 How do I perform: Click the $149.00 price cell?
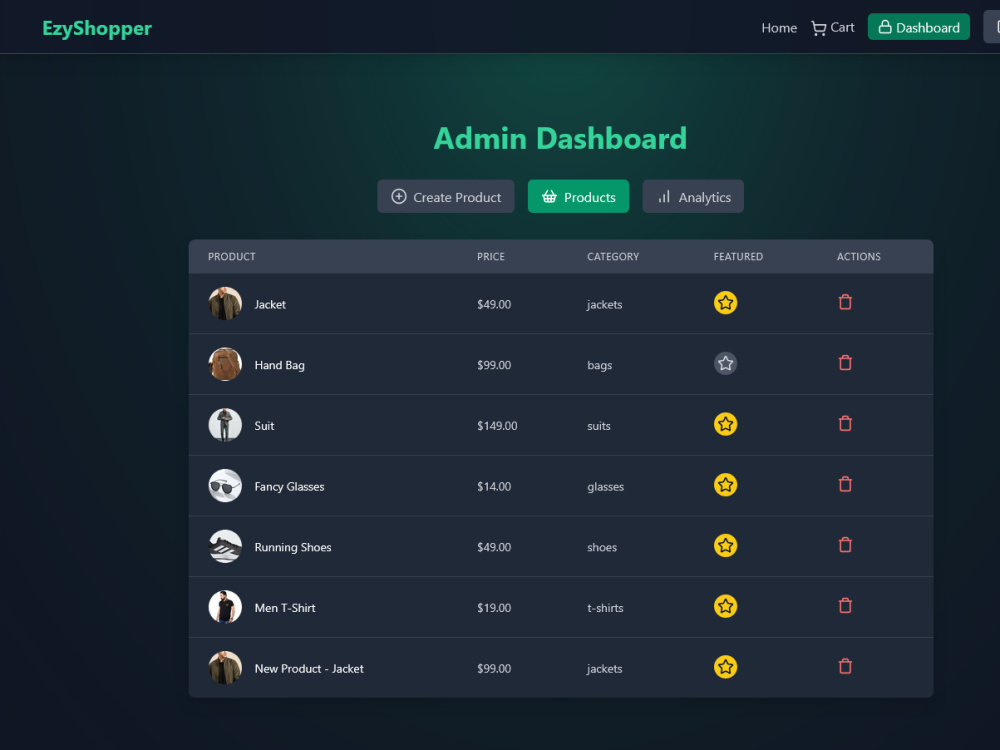click(x=497, y=425)
